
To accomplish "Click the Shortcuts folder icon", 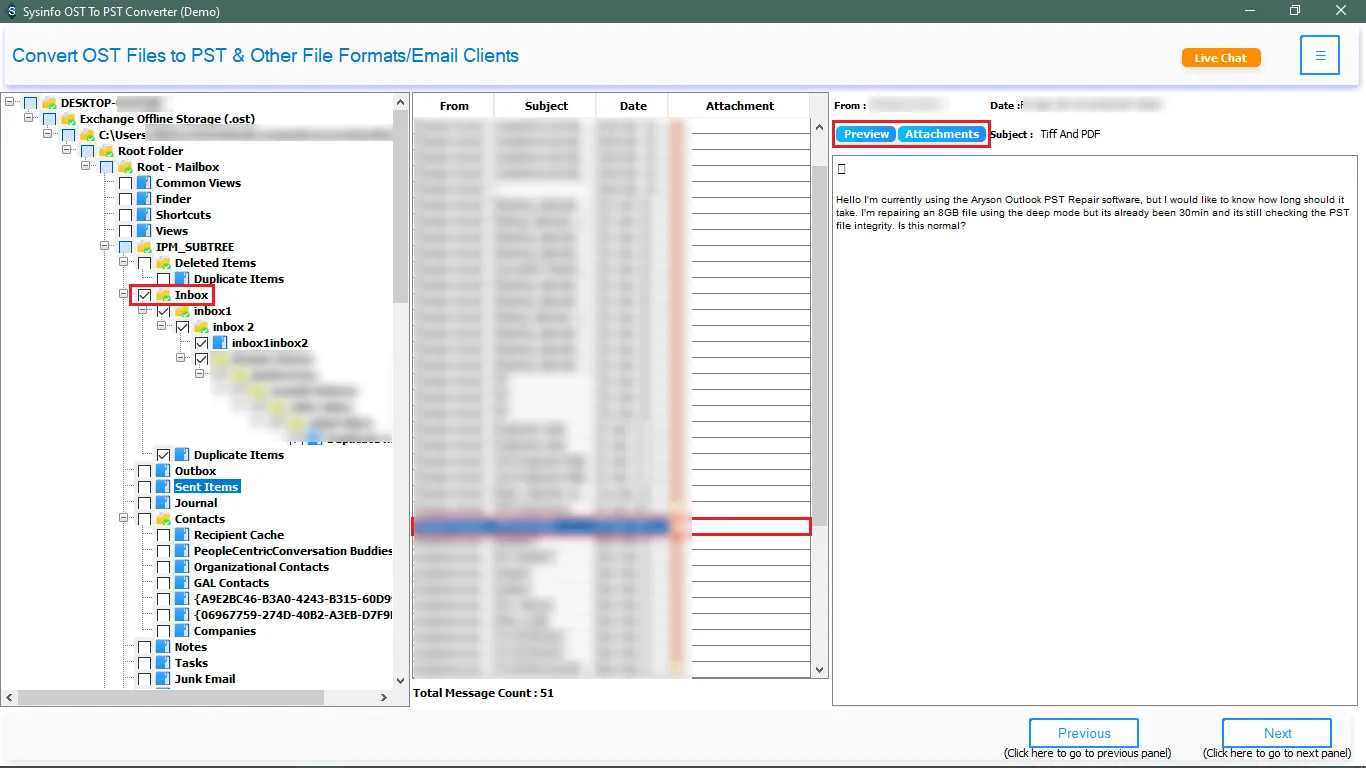I will pyautogui.click(x=144, y=215).
